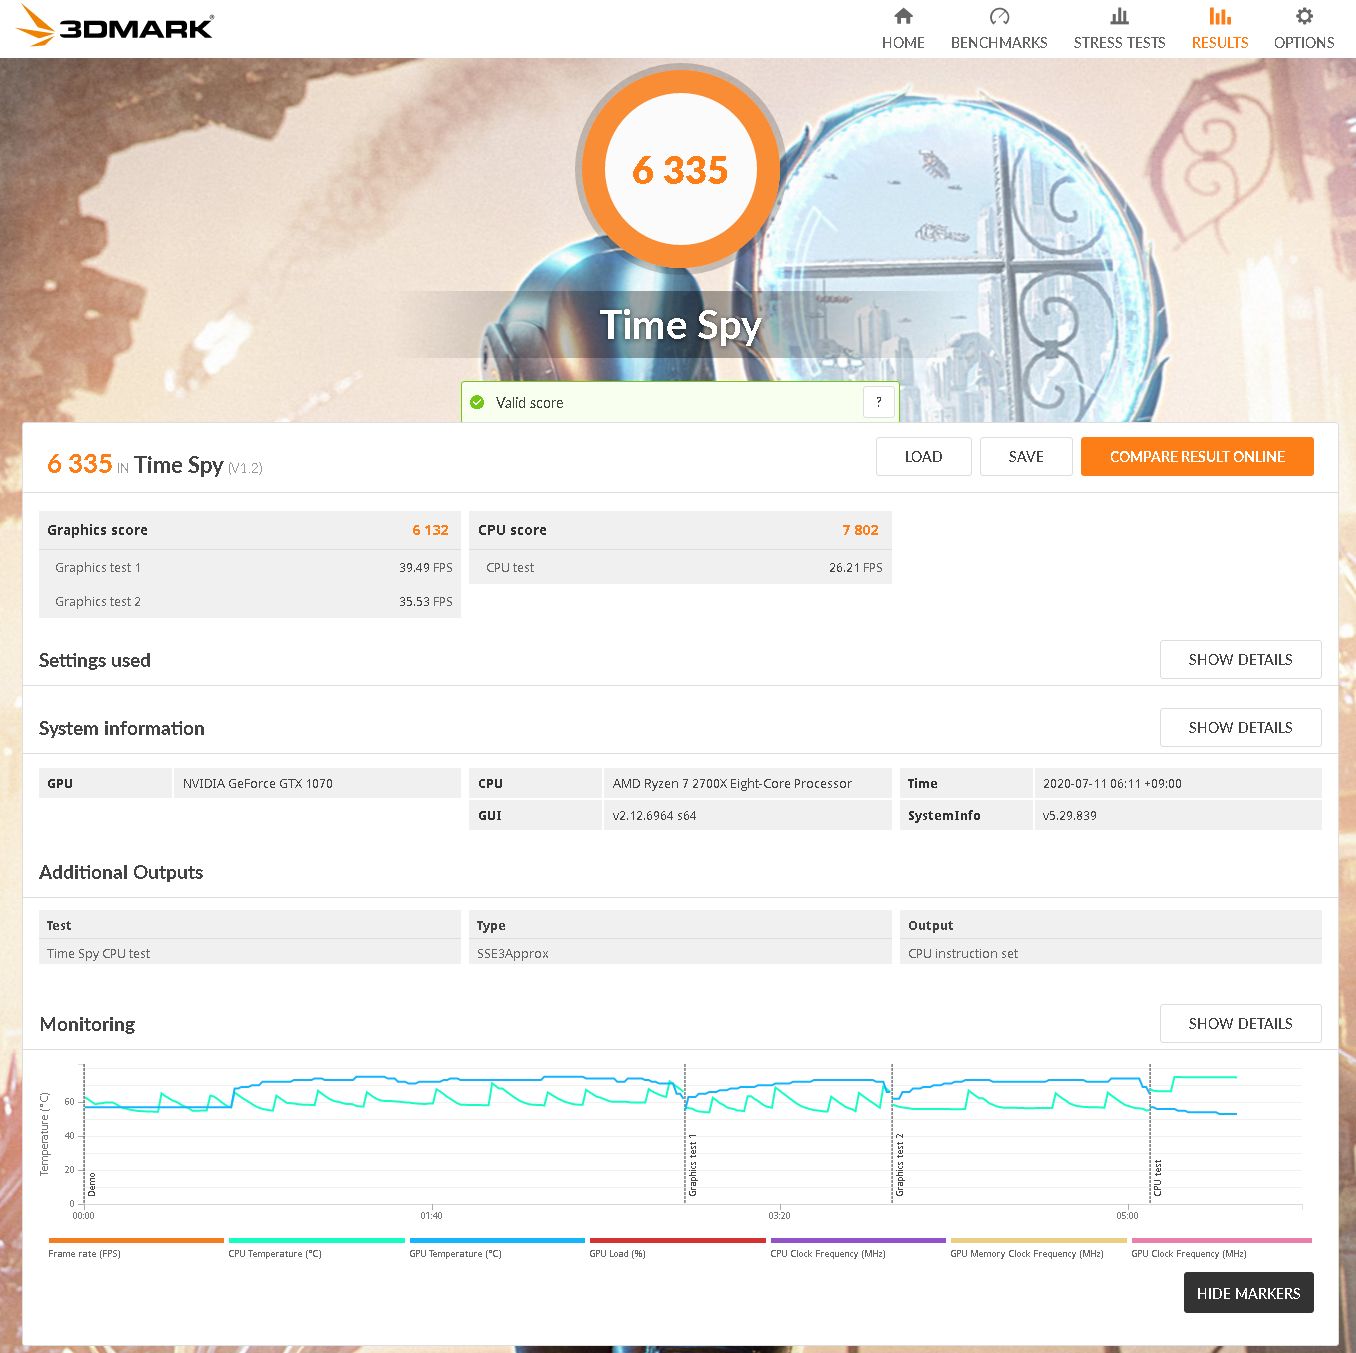The image size is (1356, 1353).
Task: Show details for Settings used
Action: 1240,660
